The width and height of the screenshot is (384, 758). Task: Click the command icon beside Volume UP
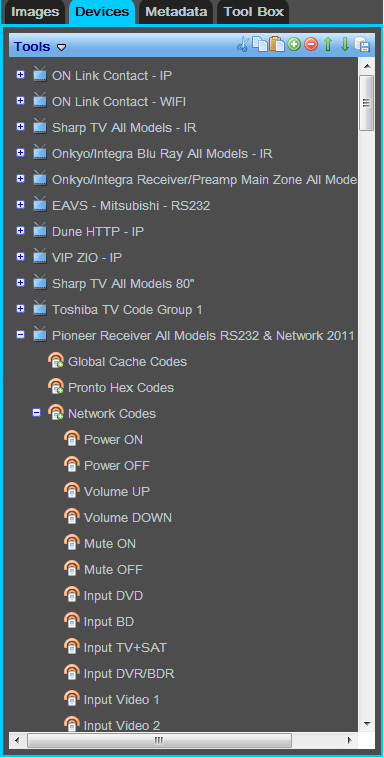(72, 491)
